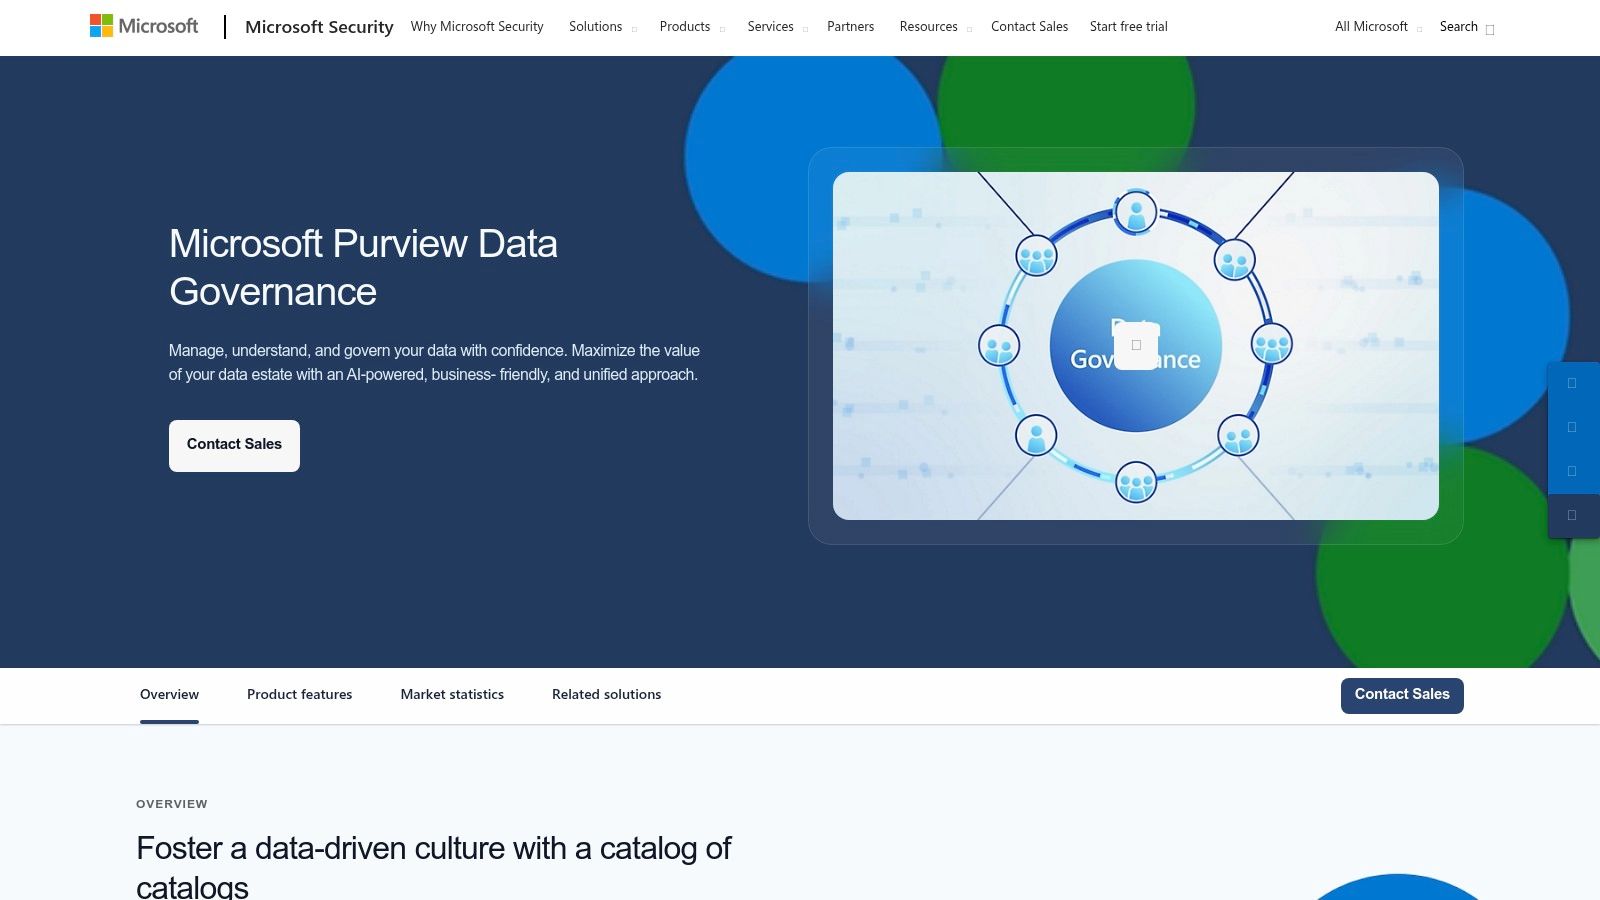Image resolution: width=1600 pixels, height=900 pixels.
Task: Open the Search box in header
Action: 1467,27
